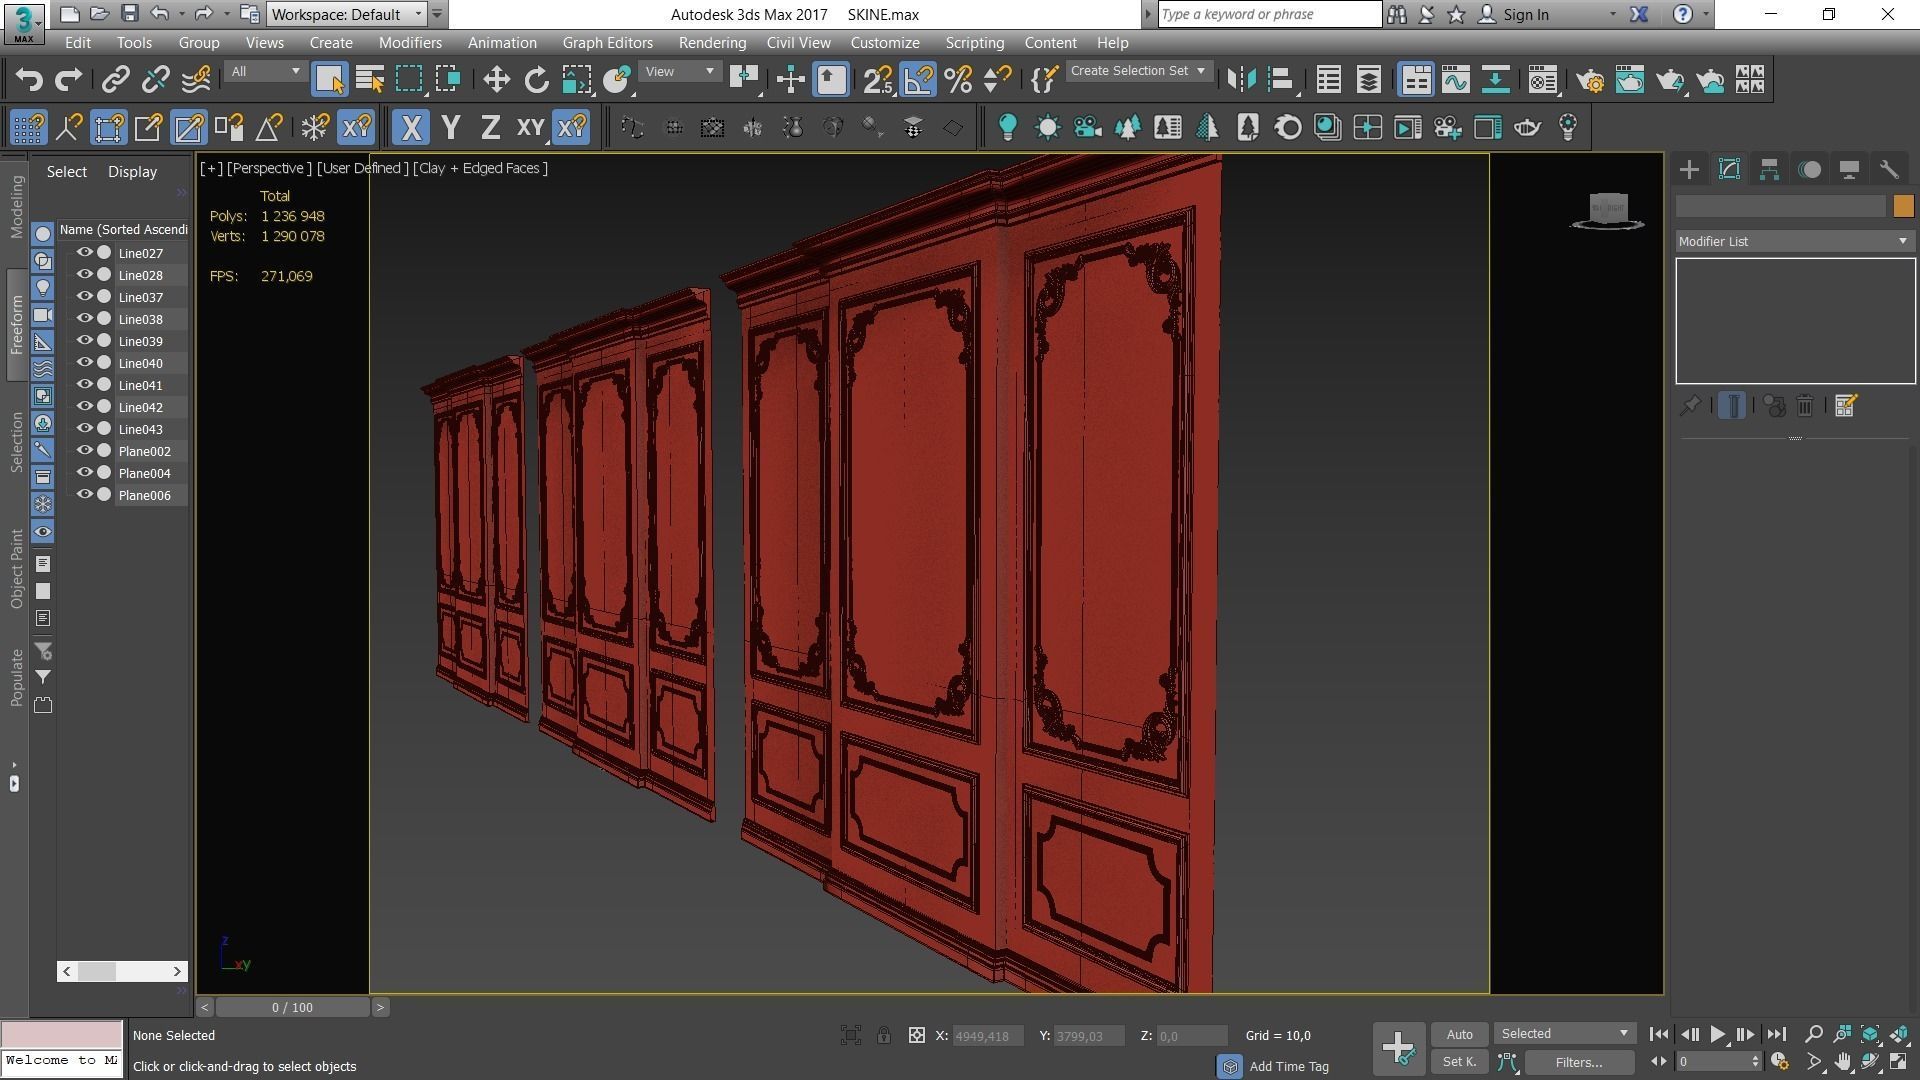Image resolution: width=1920 pixels, height=1080 pixels.
Task: Click the Undo arrow in main toolbar
Action: [x=29, y=79]
